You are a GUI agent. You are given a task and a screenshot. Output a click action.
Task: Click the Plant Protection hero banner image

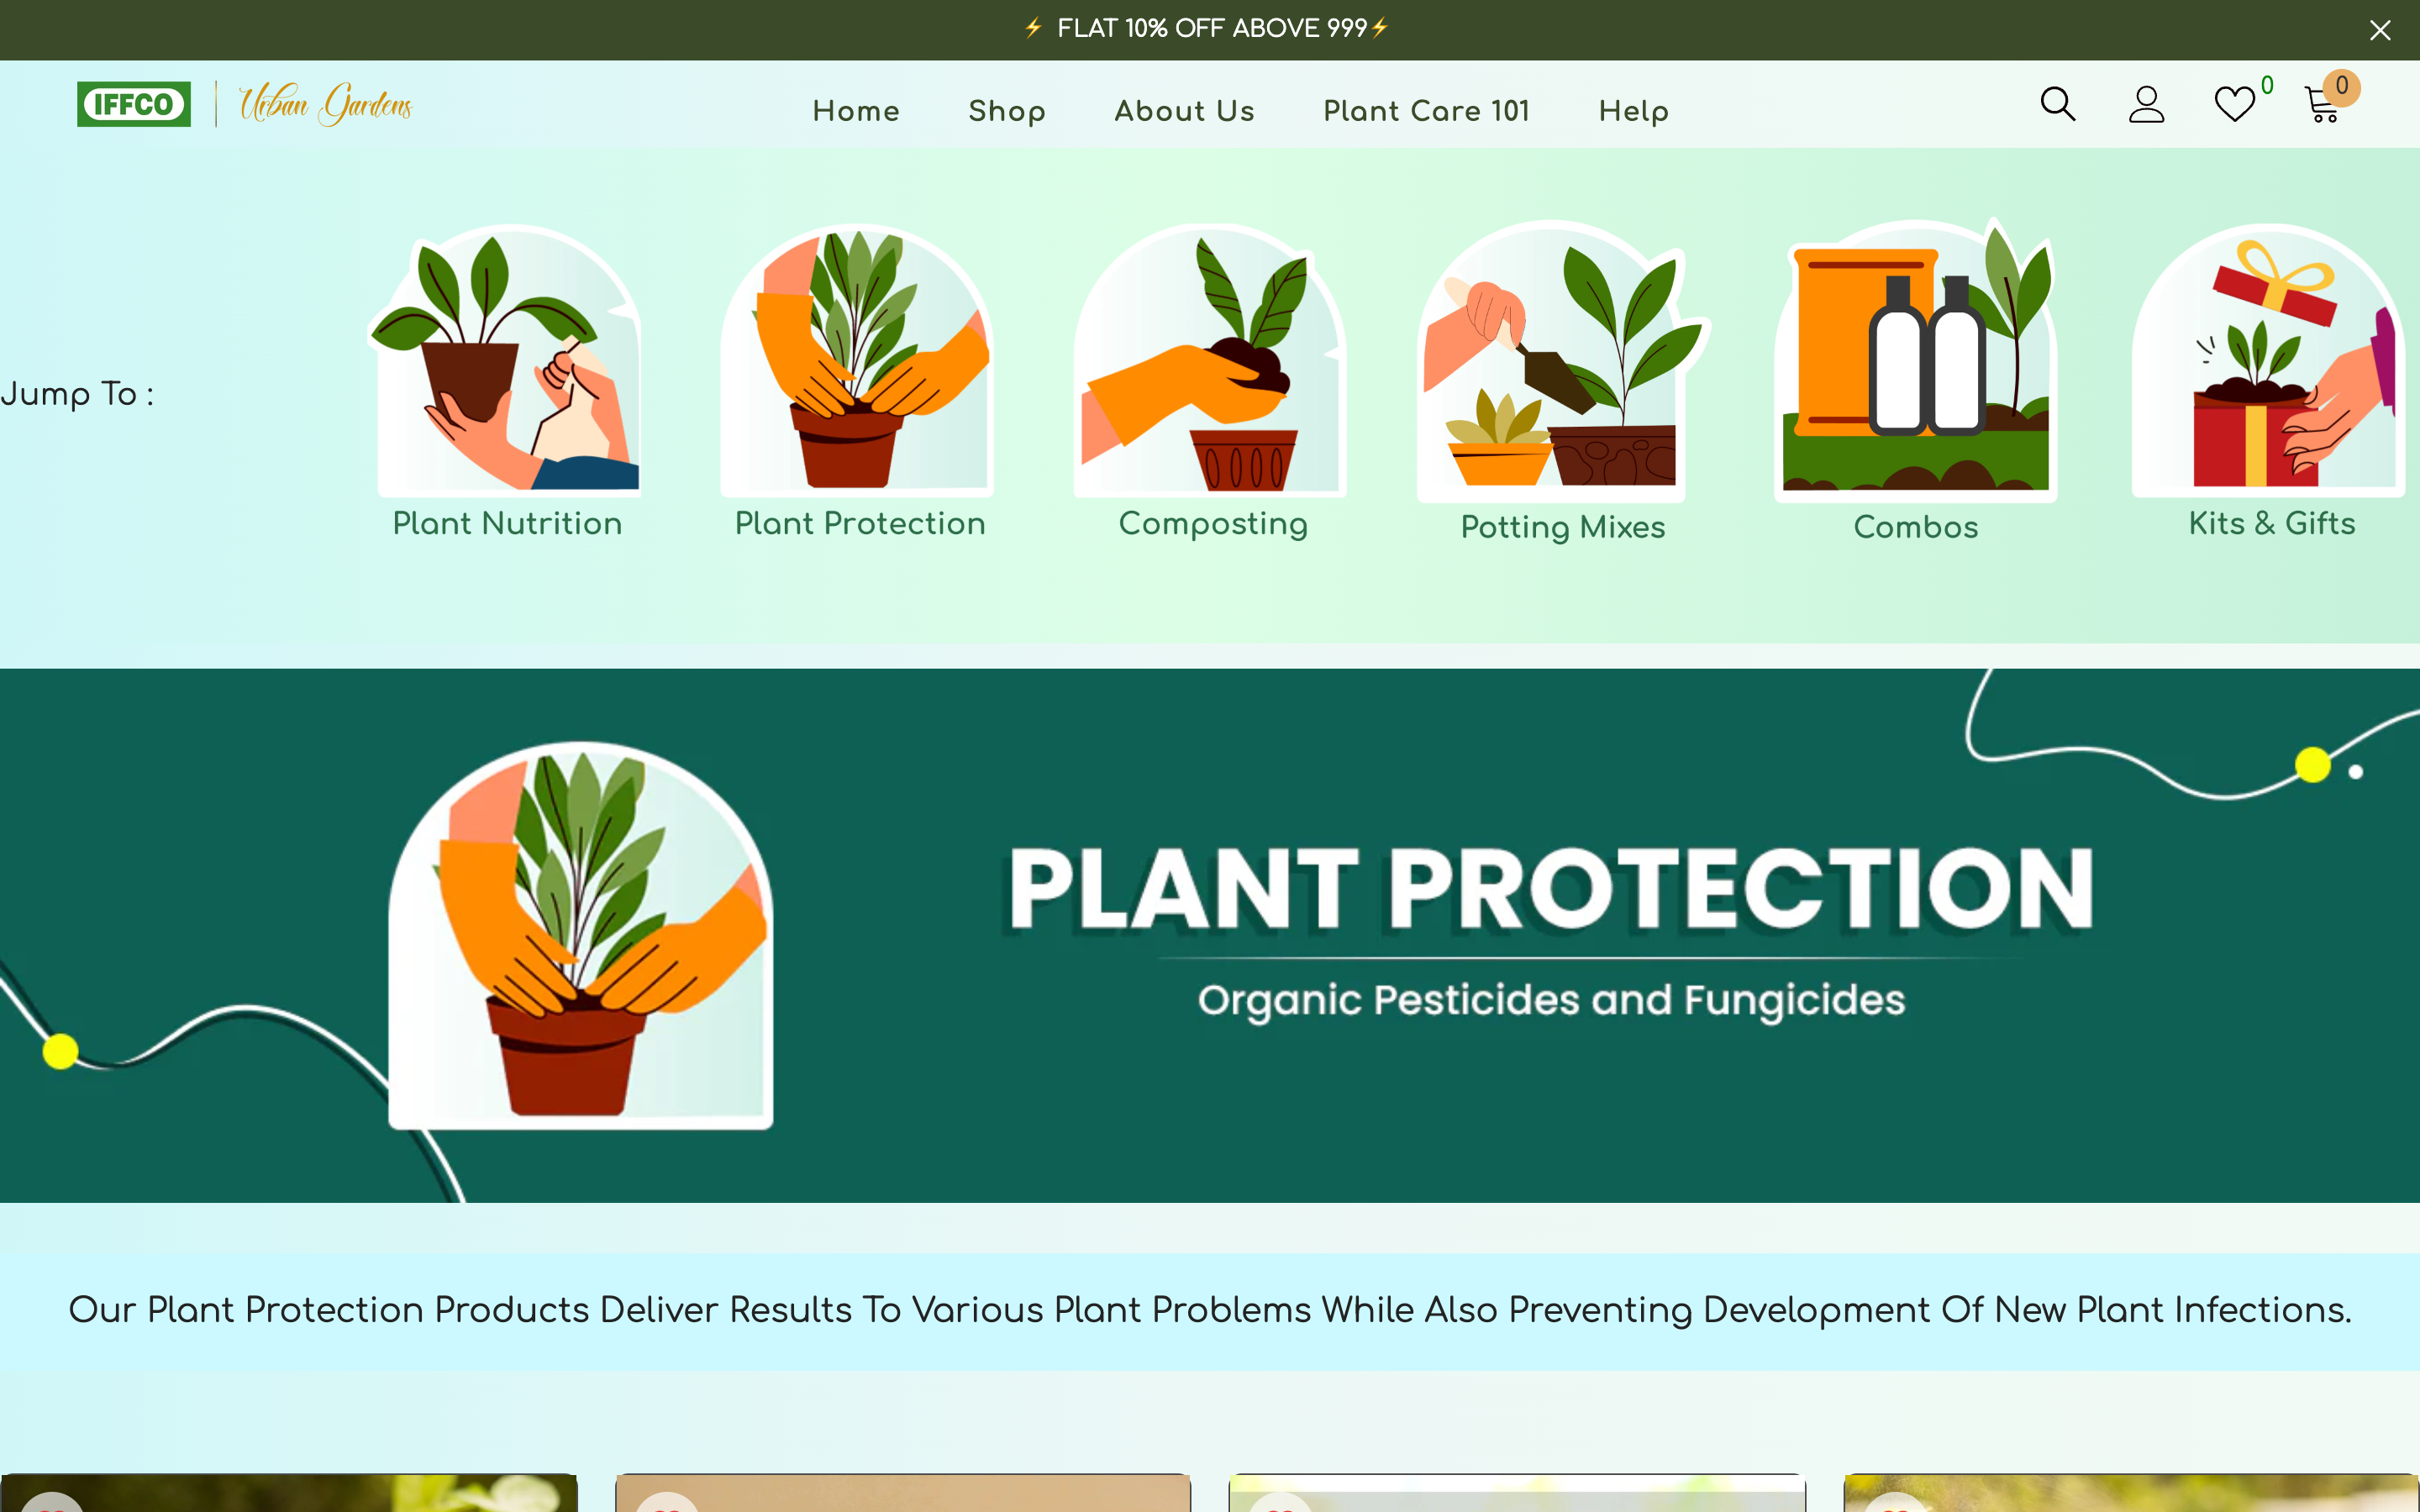1210,935
